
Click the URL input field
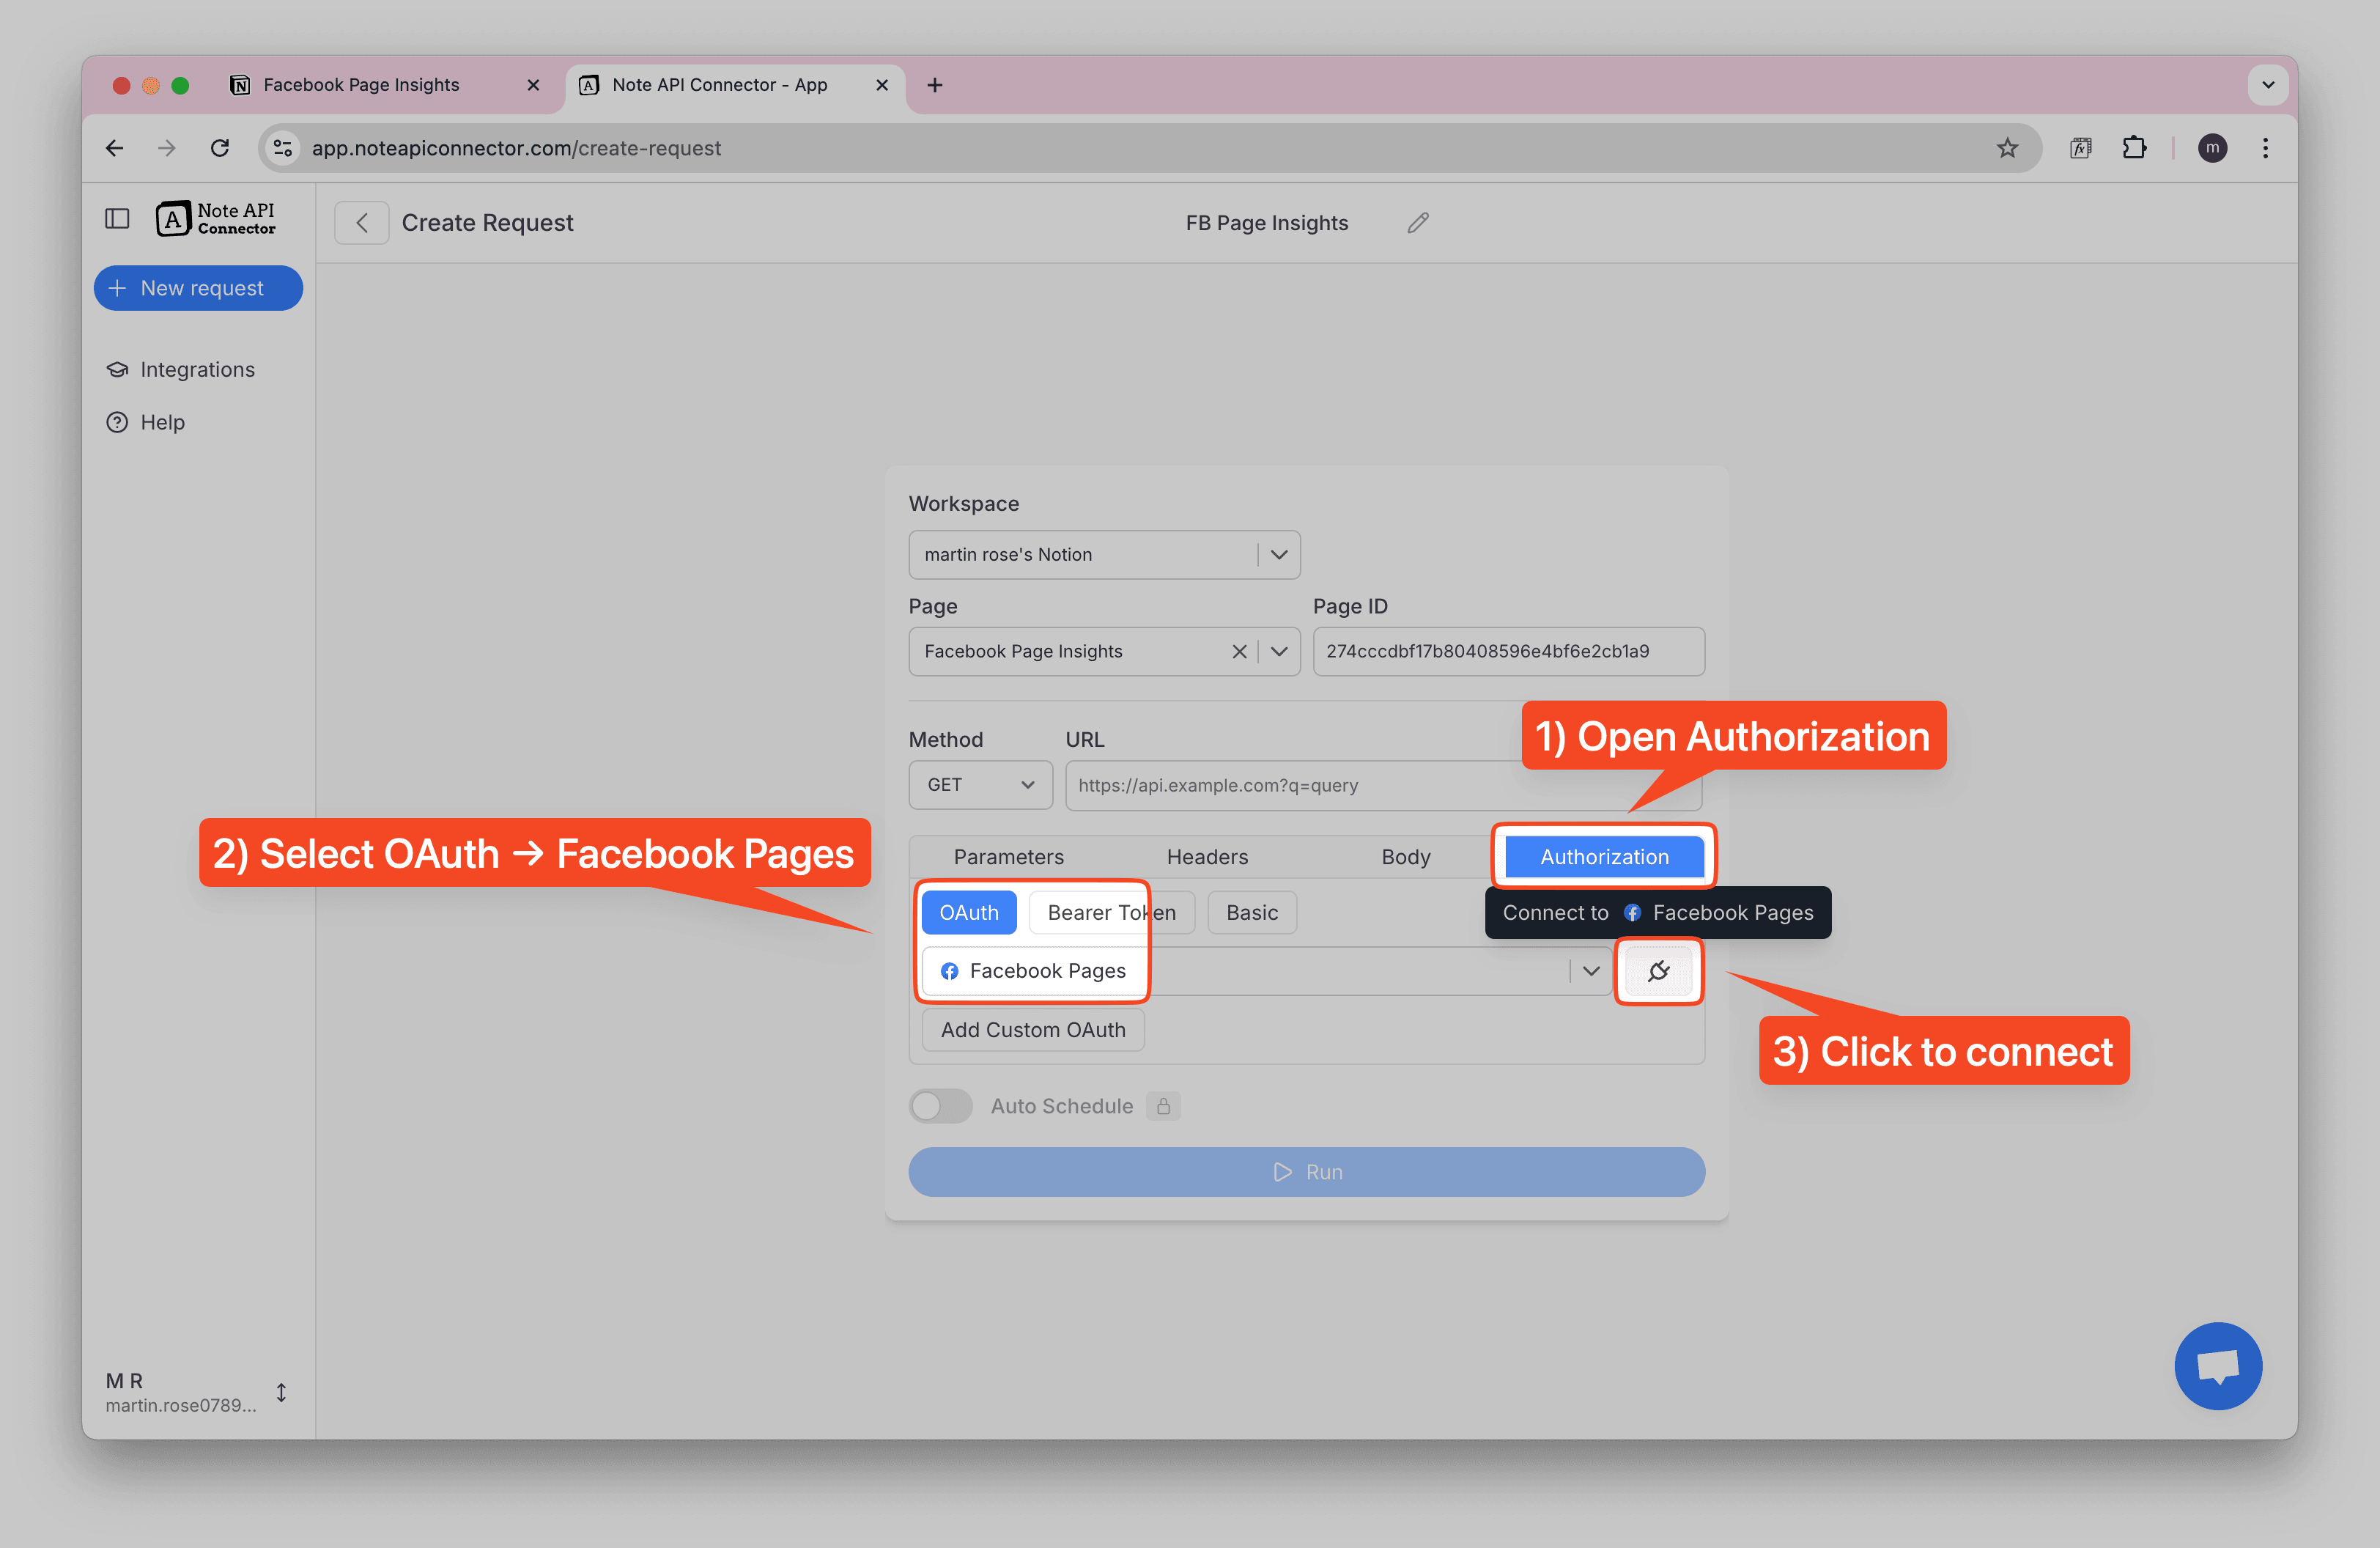1383,785
